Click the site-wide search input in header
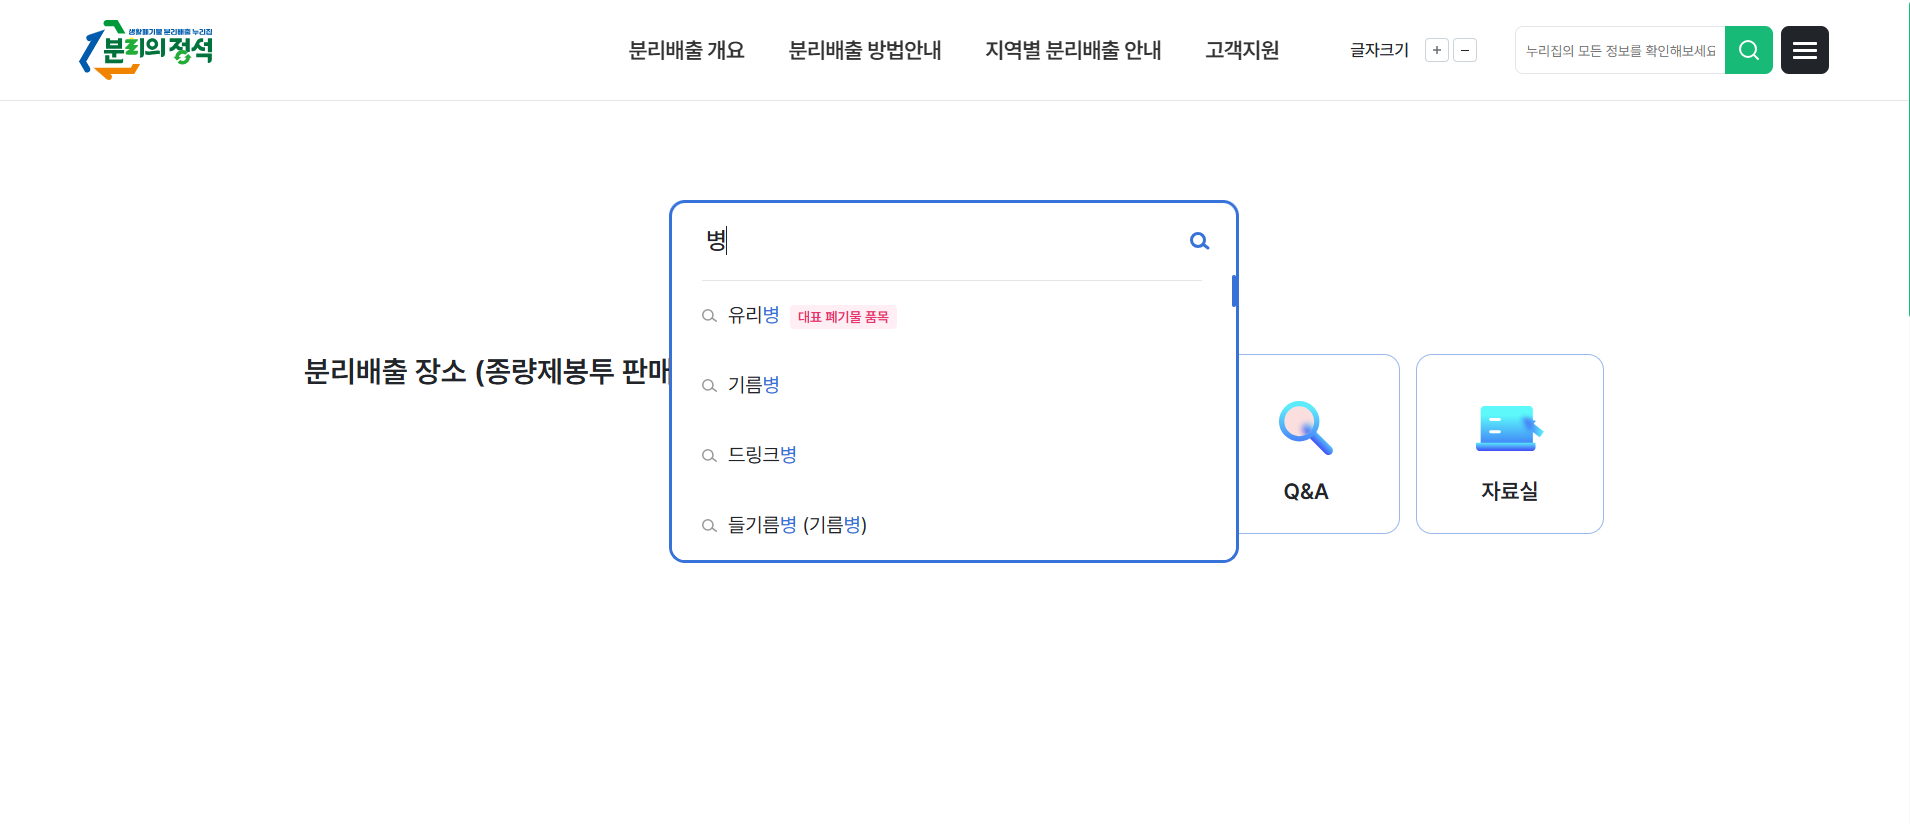This screenshot has width=1910, height=824. pyautogui.click(x=1620, y=50)
